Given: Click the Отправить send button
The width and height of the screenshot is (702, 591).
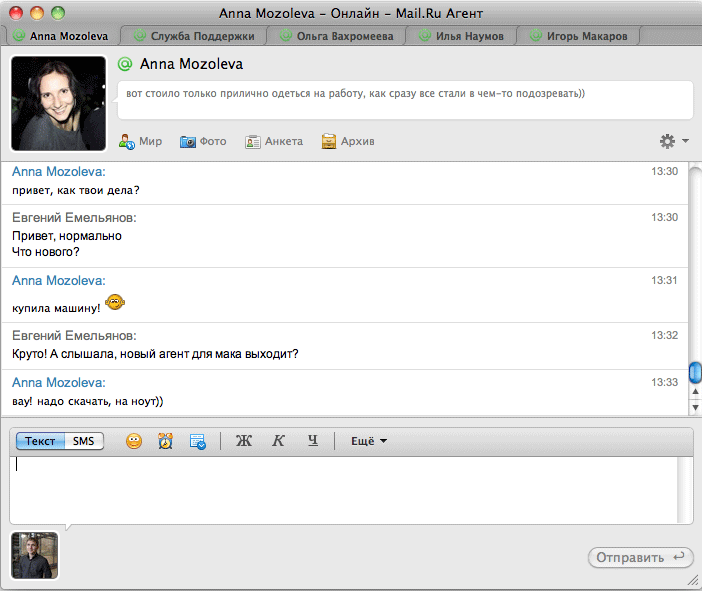Looking at the screenshot, I should click(x=640, y=557).
